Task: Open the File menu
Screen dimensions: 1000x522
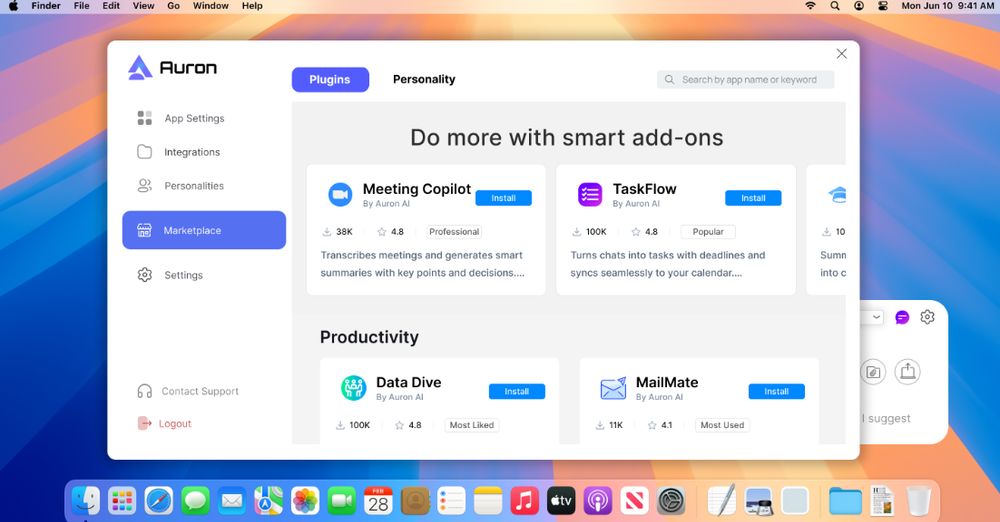Action: pos(82,6)
